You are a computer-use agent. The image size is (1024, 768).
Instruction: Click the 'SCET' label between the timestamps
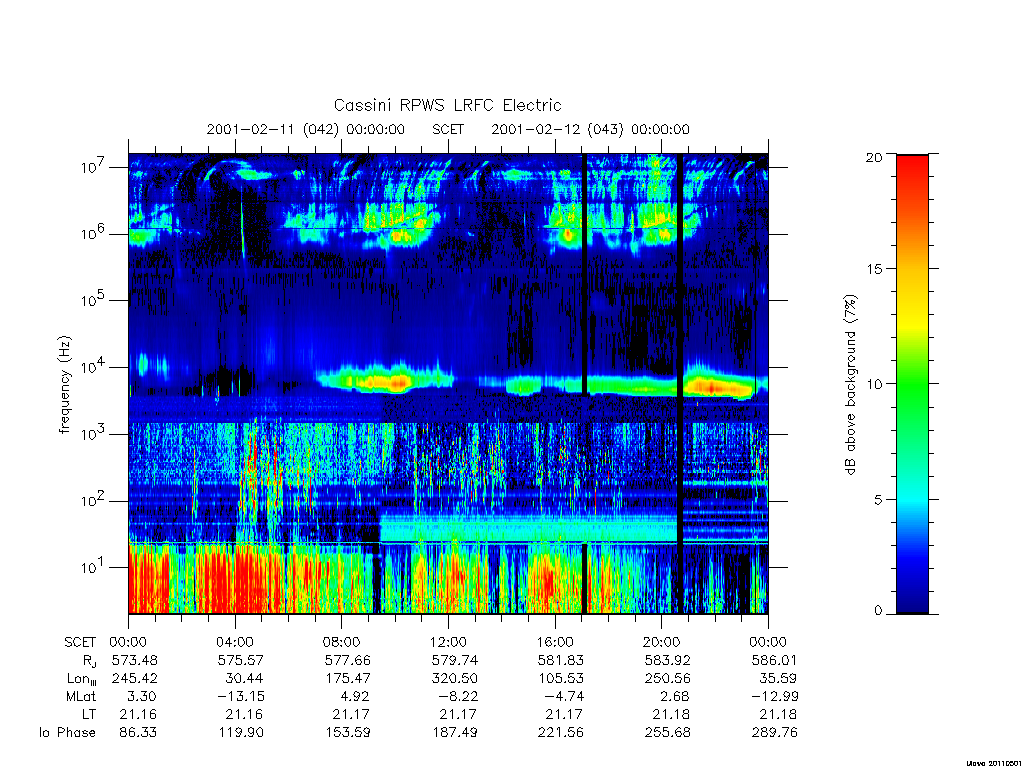(x=448, y=129)
